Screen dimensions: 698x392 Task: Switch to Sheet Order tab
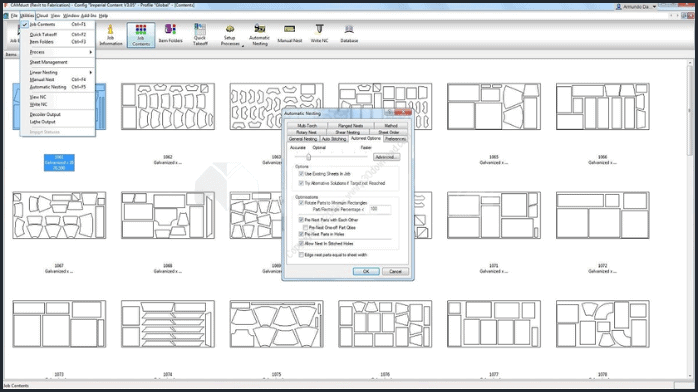pos(389,133)
